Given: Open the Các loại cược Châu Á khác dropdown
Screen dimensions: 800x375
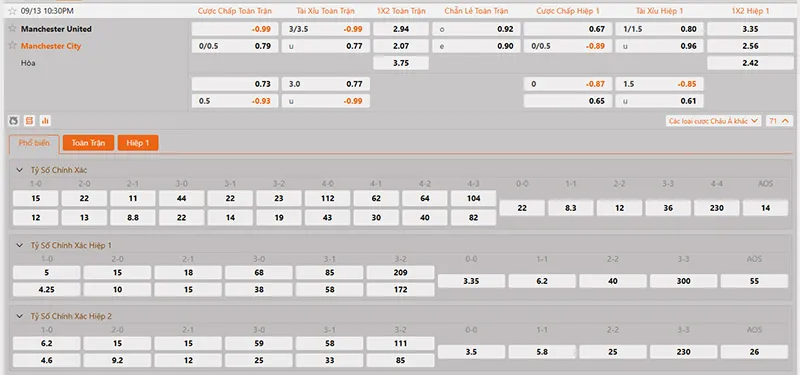Looking at the screenshot, I should coord(713,121).
